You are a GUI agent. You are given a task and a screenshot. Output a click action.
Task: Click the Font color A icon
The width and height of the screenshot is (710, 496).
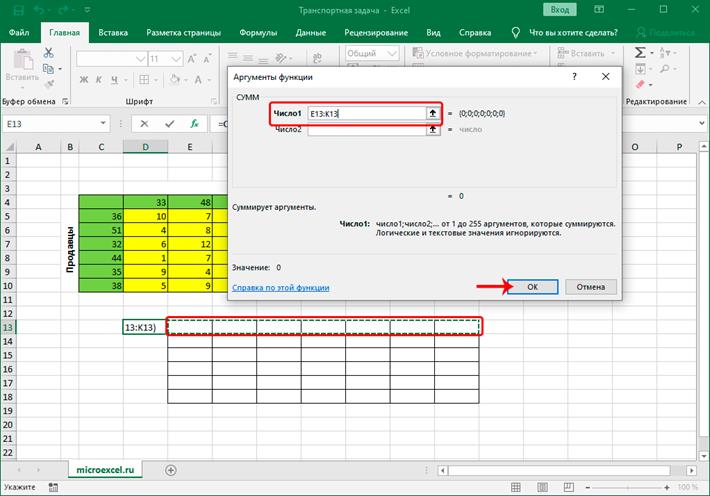(x=198, y=80)
